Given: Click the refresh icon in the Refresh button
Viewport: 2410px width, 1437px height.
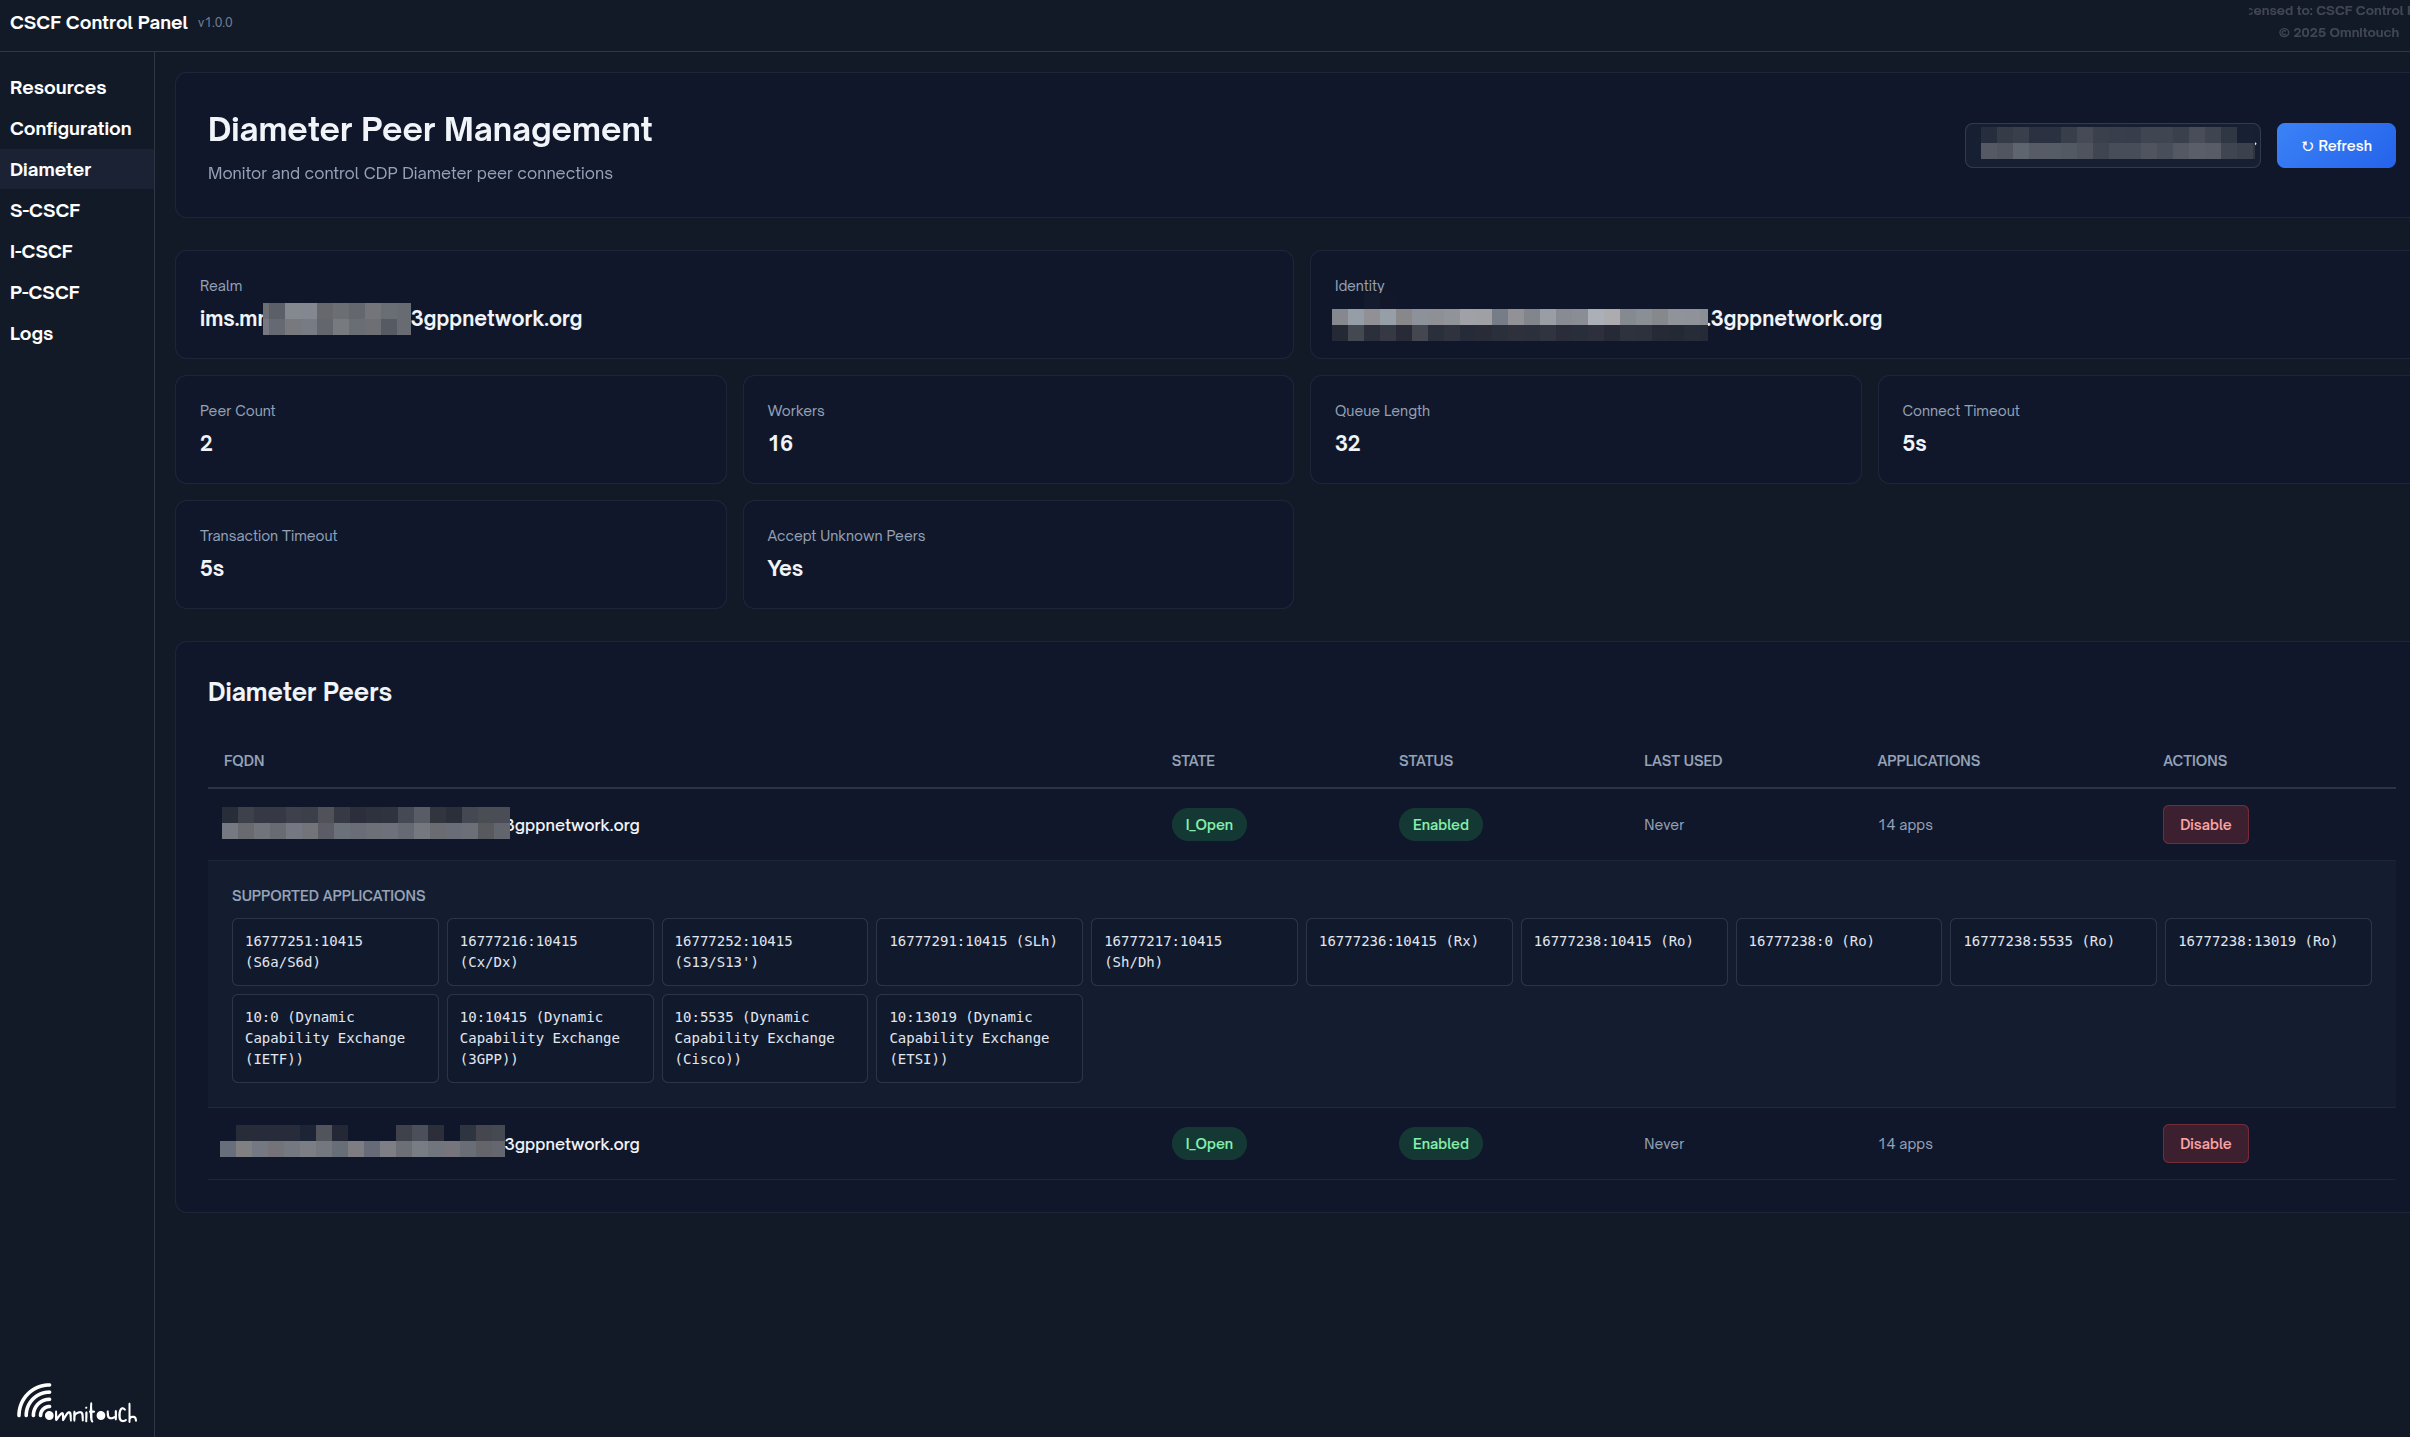Looking at the screenshot, I should click(2308, 145).
